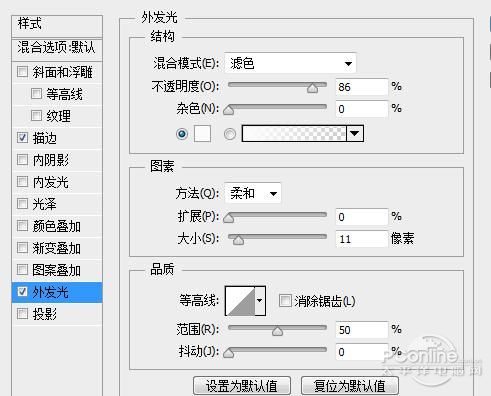Click the gradient preview bar

pyautogui.click(x=294, y=134)
